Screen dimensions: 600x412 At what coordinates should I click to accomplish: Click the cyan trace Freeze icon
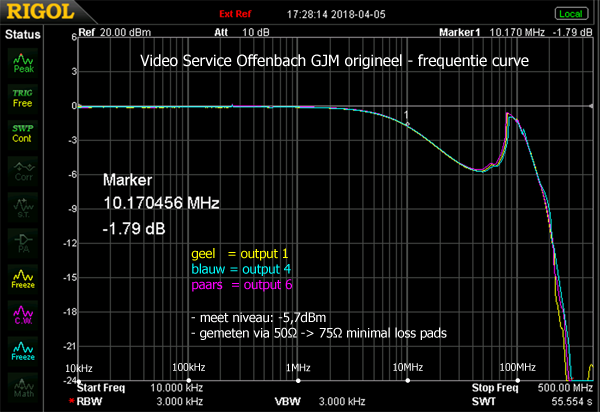coord(23,351)
